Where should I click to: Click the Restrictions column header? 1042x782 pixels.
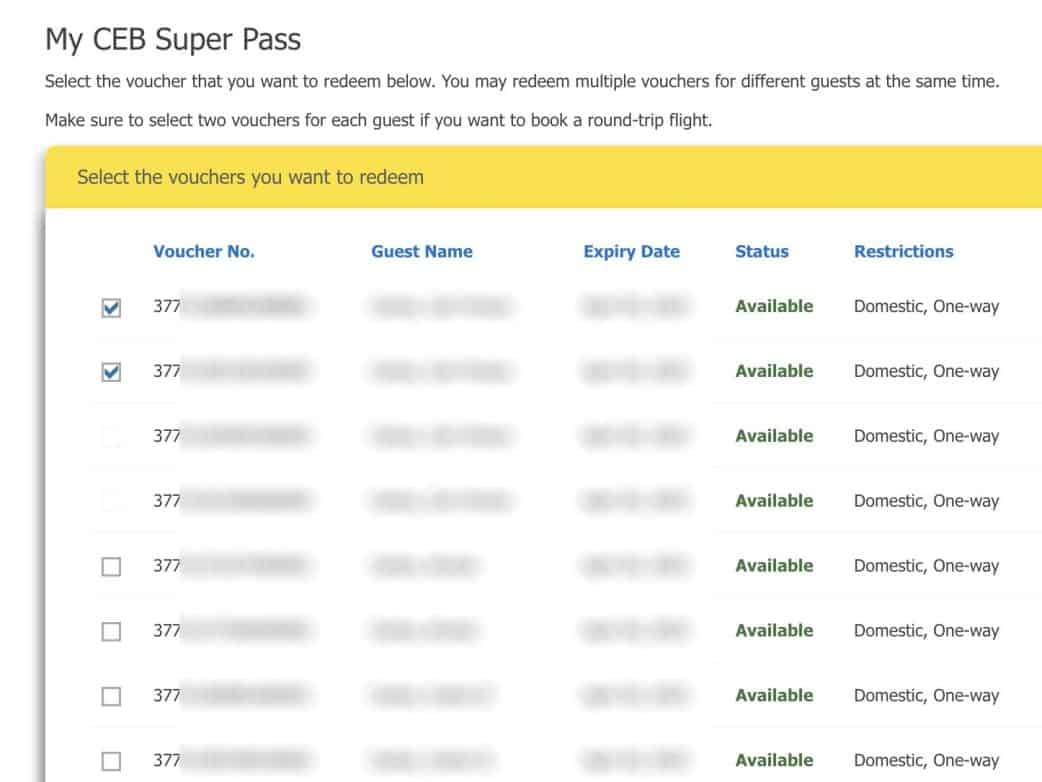[903, 252]
